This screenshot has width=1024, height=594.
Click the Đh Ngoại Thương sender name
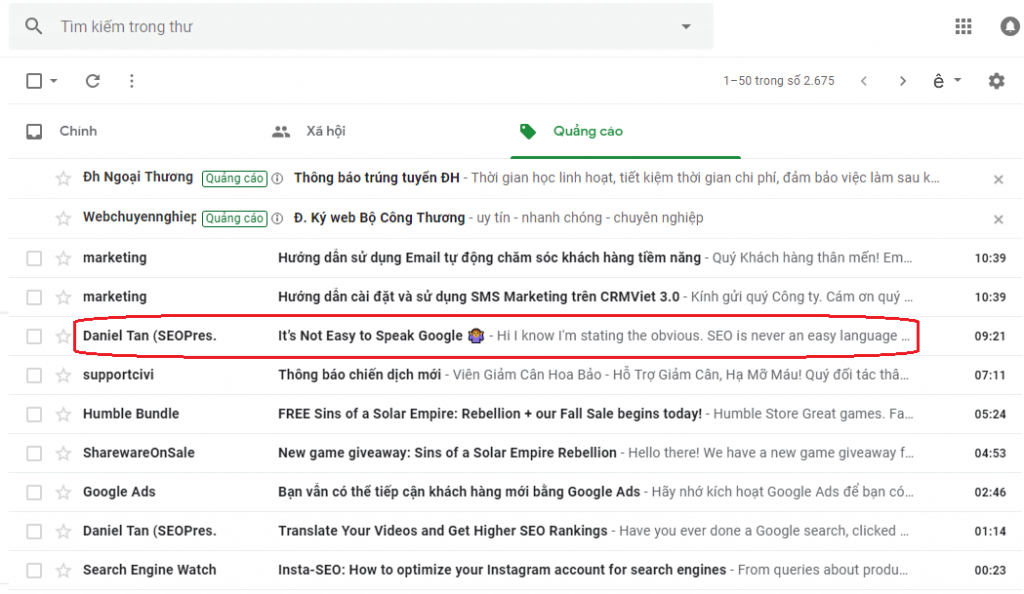coord(138,177)
